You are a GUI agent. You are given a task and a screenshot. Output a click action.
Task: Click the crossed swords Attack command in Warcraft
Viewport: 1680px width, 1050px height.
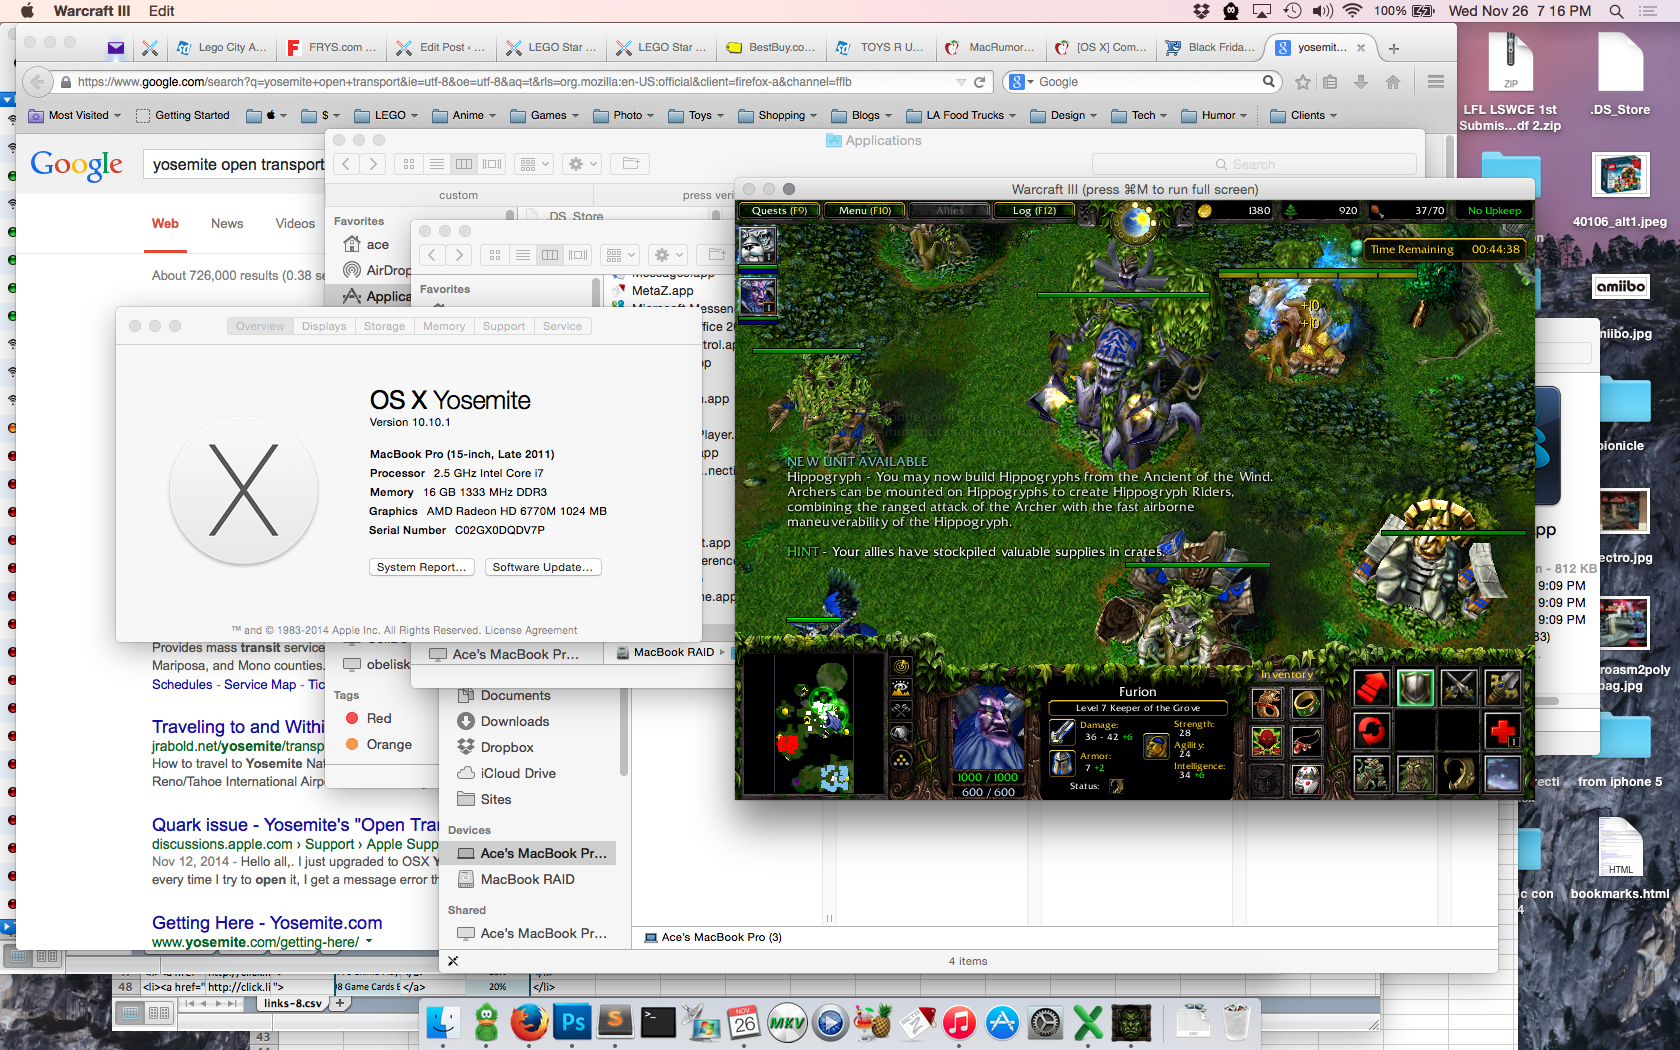pyautogui.click(x=1458, y=686)
